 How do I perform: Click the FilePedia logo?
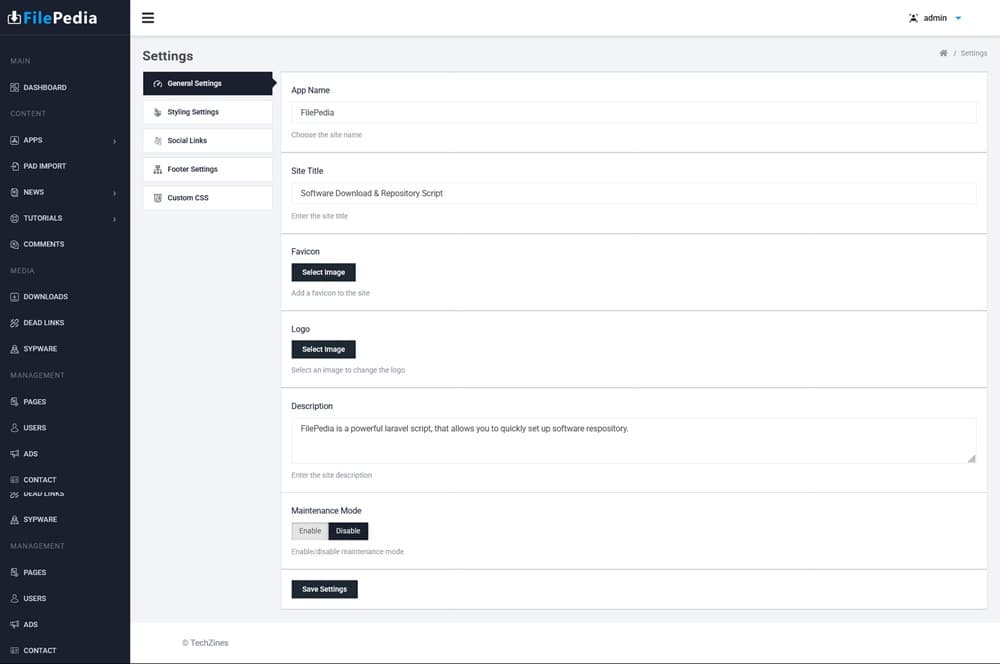pyautogui.click(x=53, y=17)
